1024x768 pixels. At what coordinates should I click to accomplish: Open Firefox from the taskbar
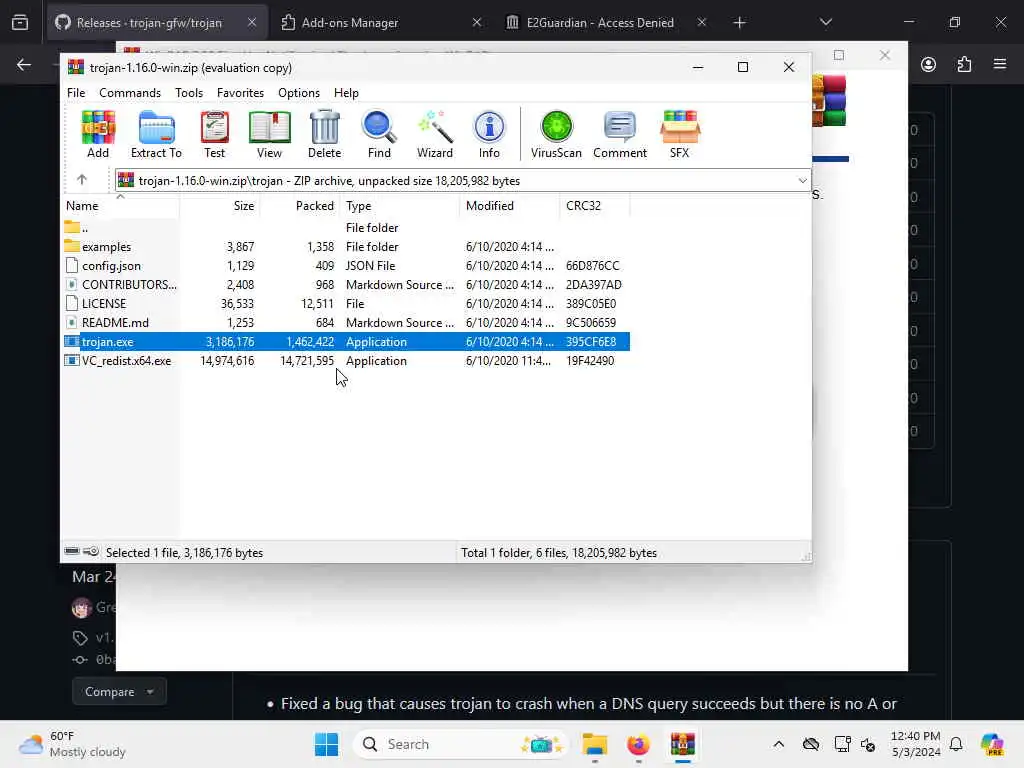[x=638, y=744]
